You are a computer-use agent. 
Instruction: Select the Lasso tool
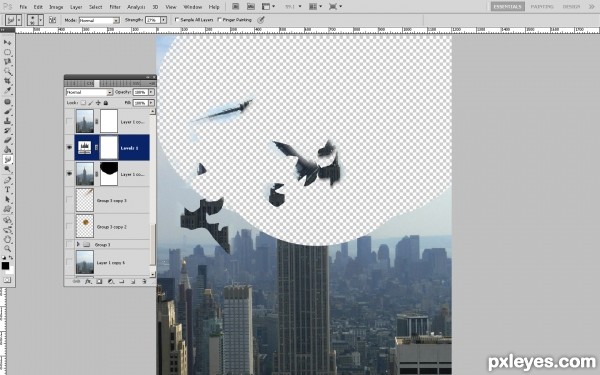7,62
